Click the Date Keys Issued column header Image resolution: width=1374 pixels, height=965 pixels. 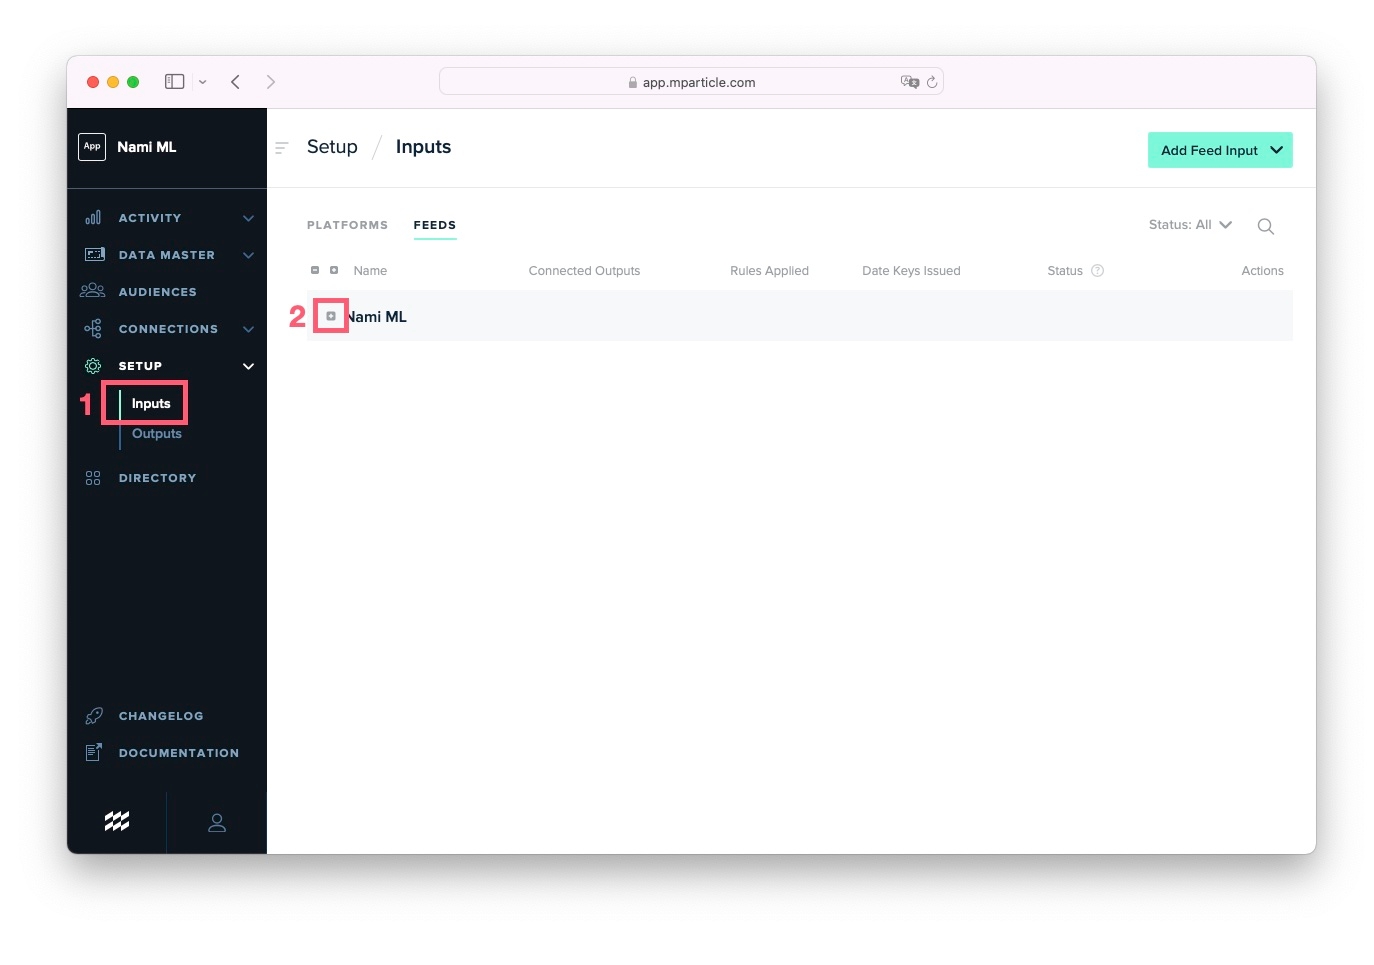tap(911, 271)
